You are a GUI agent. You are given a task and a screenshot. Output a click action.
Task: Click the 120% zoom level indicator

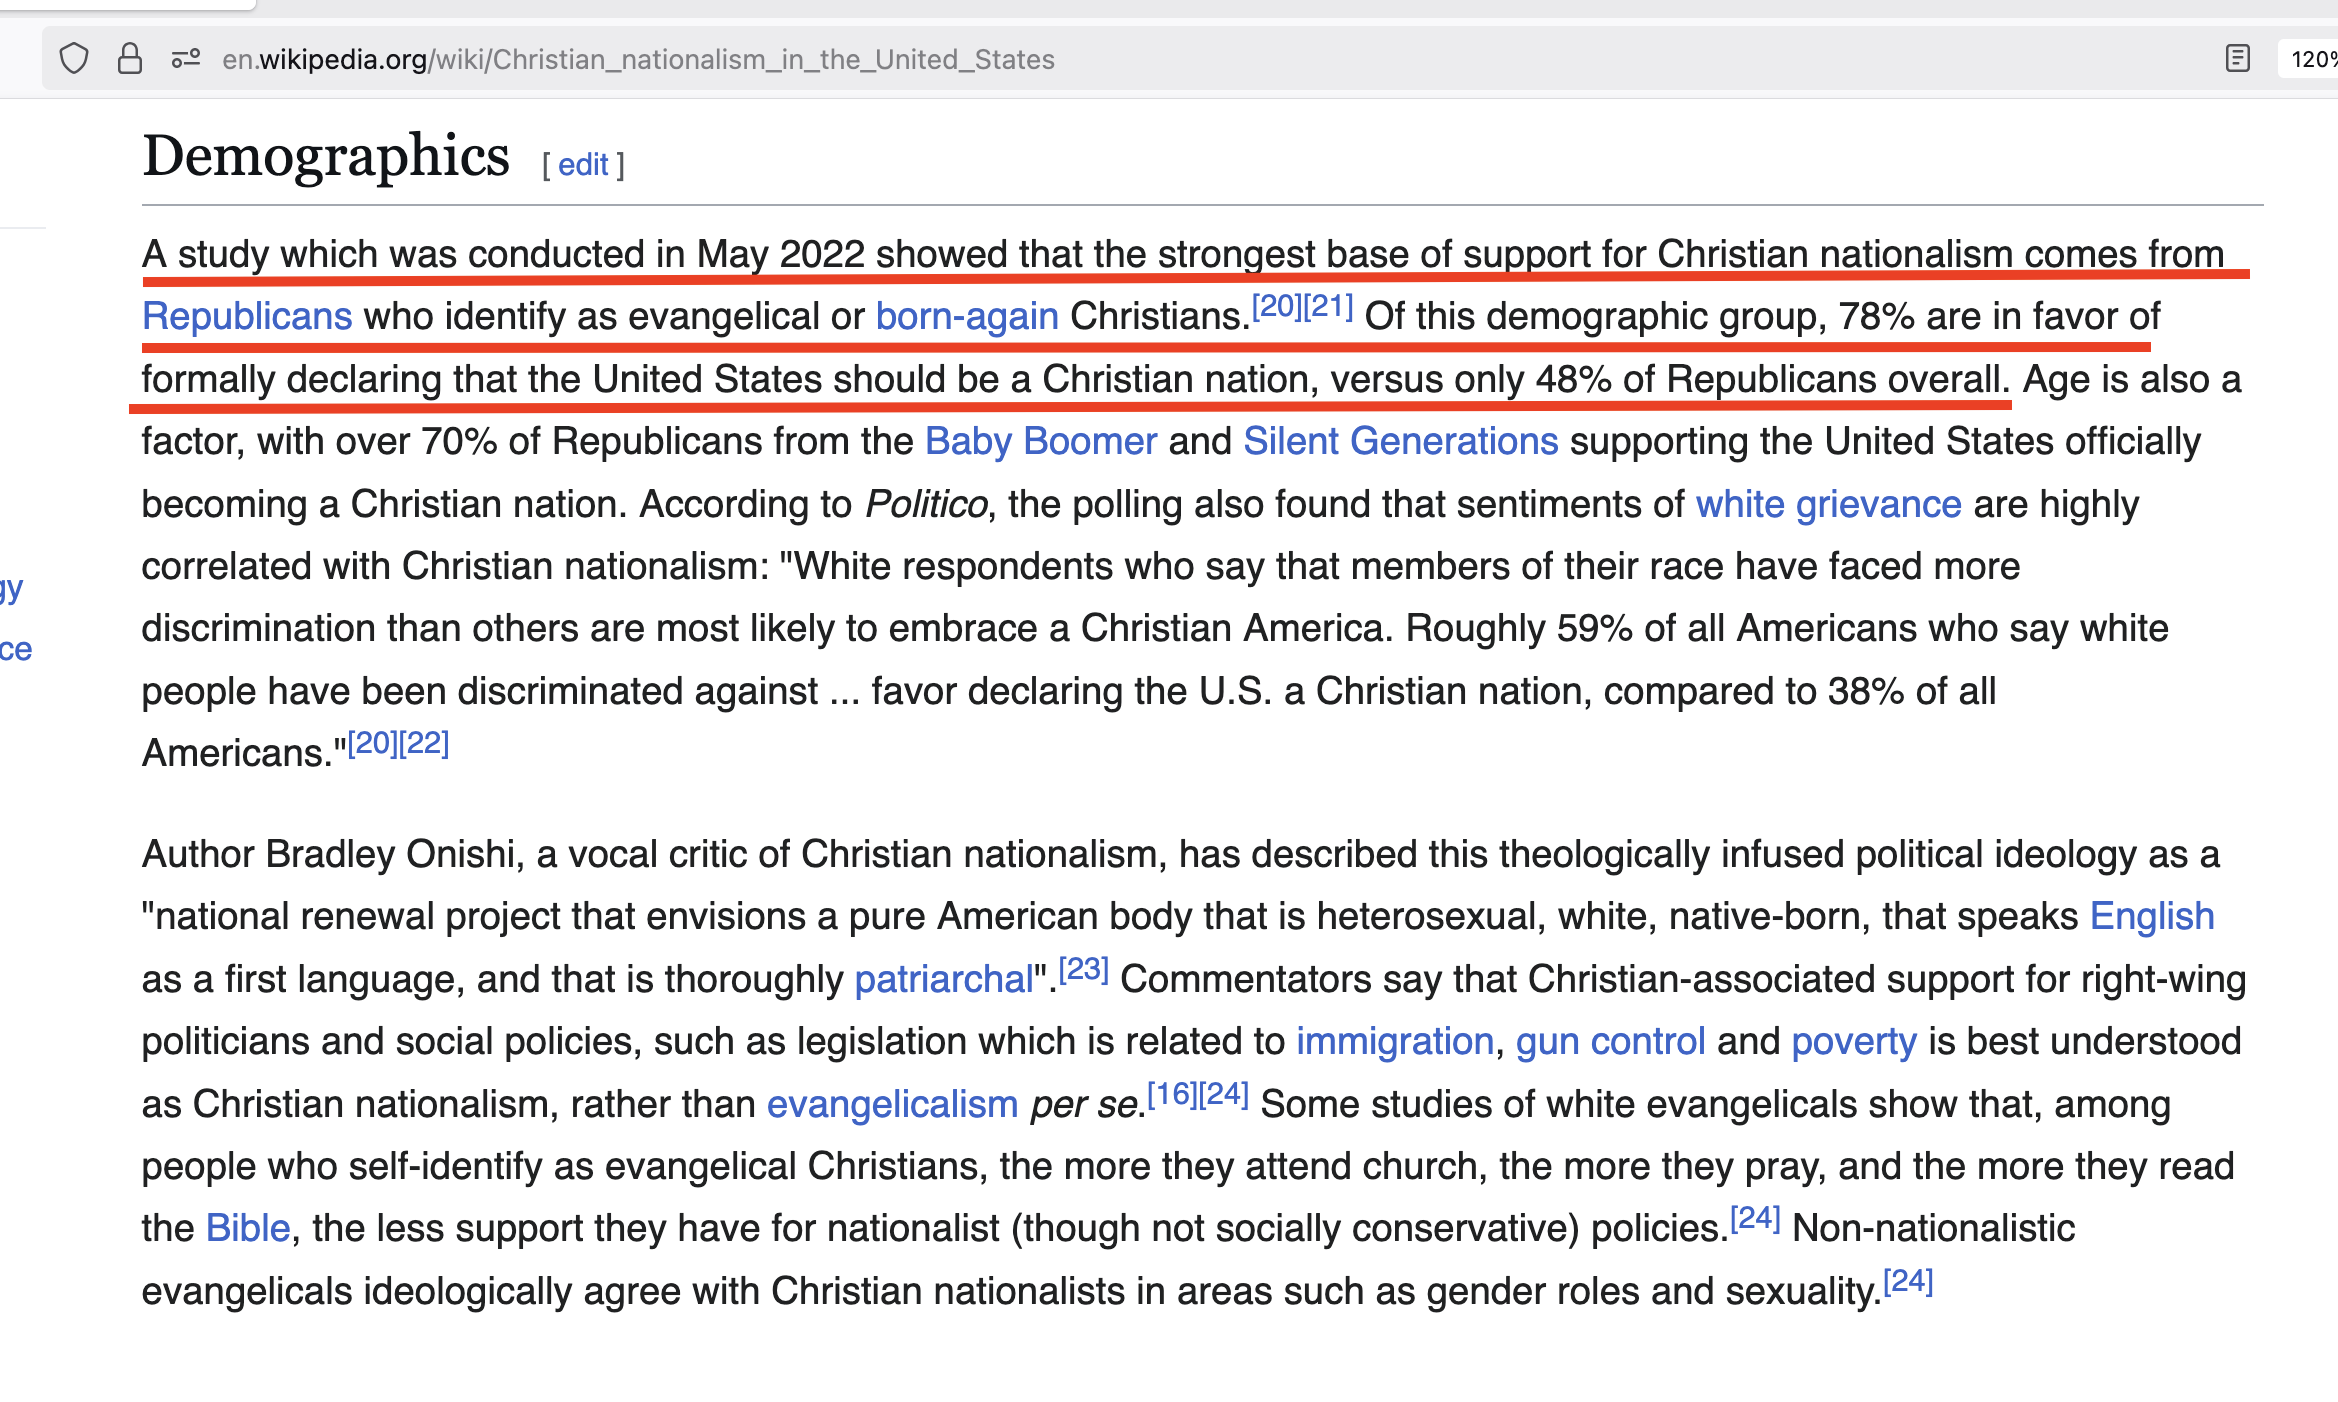(x=2312, y=60)
